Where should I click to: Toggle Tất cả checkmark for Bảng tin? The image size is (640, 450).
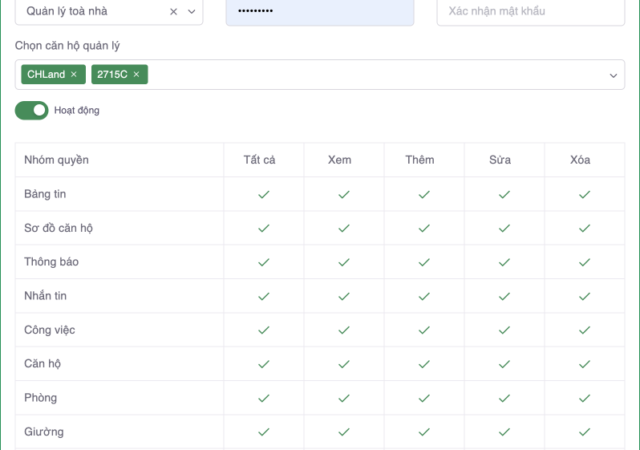(x=264, y=195)
